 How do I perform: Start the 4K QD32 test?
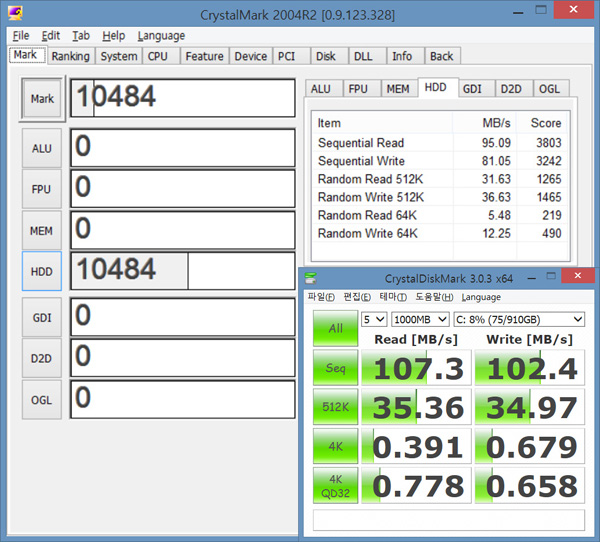pyautogui.click(x=335, y=485)
